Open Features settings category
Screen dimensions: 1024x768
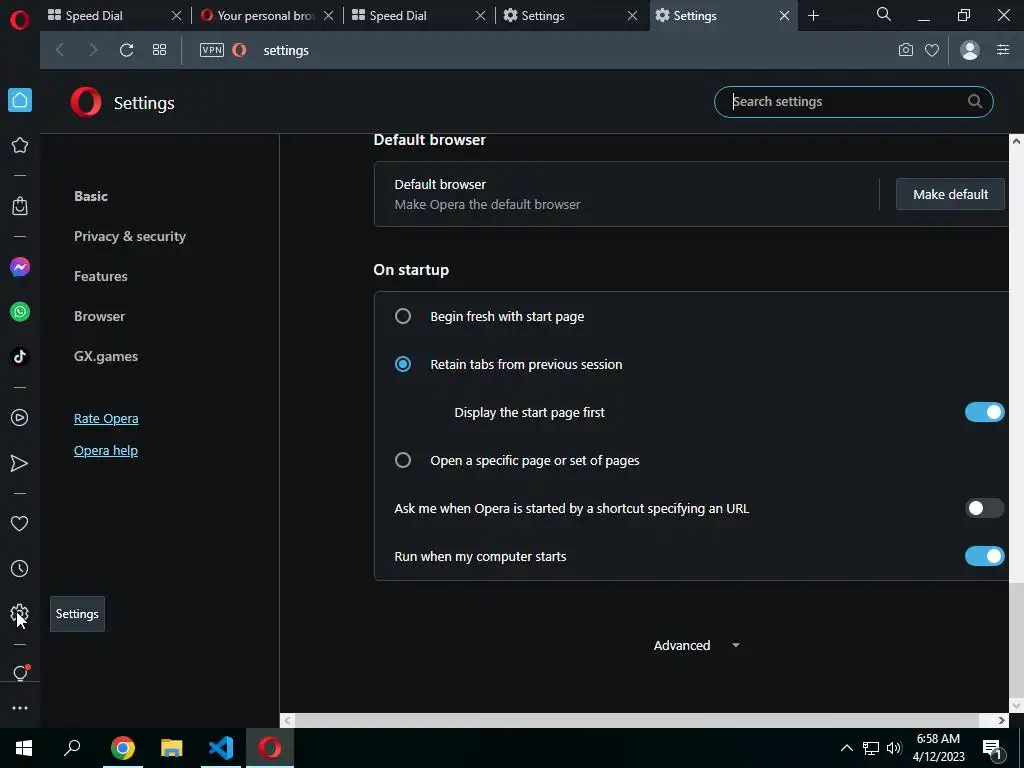[101, 276]
